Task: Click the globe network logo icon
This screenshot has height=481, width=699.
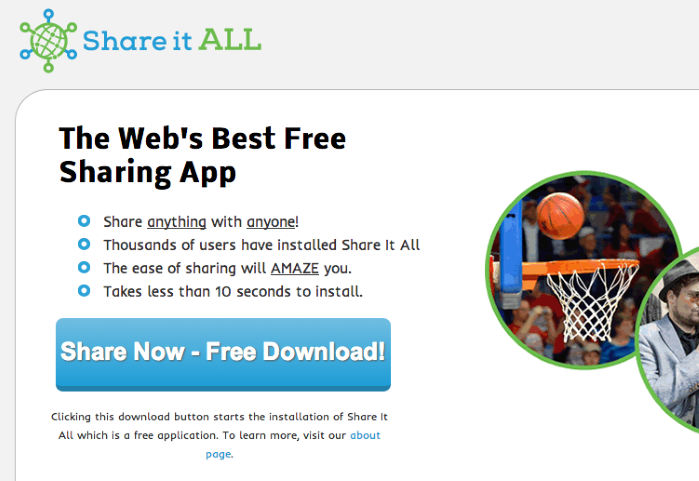Action: pyautogui.click(x=48, y=41)
